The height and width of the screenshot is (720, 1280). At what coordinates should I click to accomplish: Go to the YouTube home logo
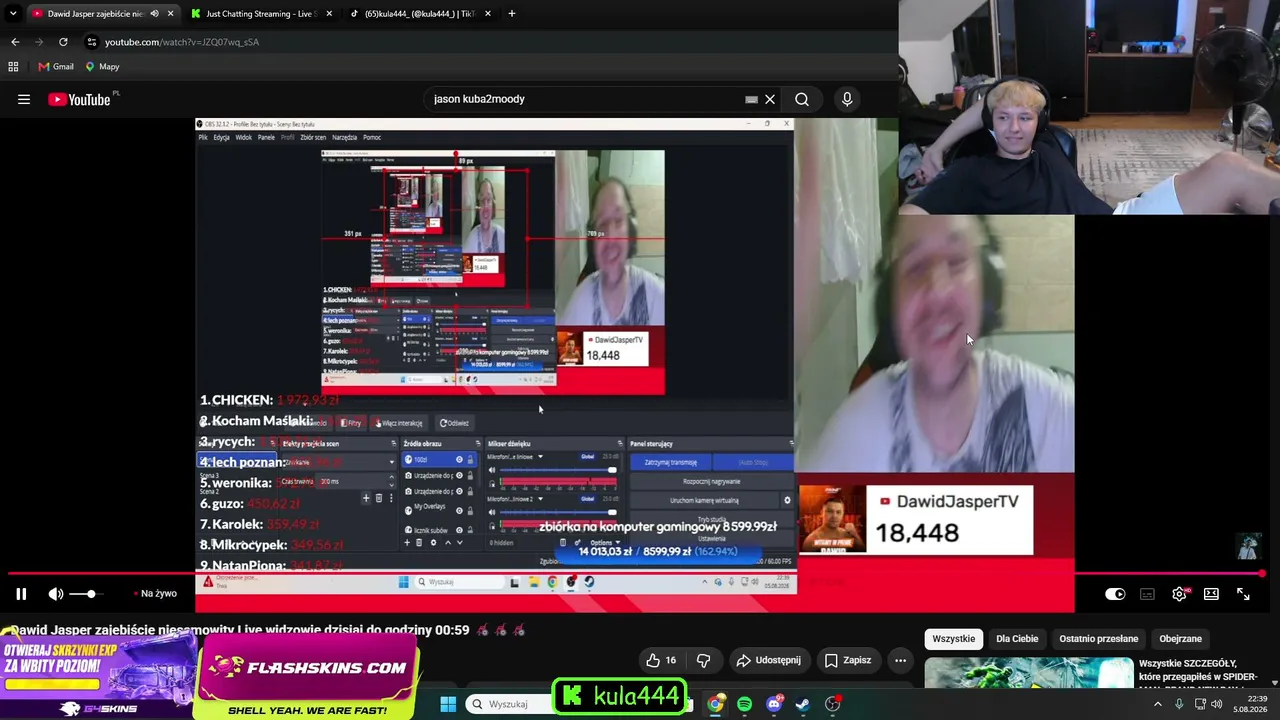point(79,99)
